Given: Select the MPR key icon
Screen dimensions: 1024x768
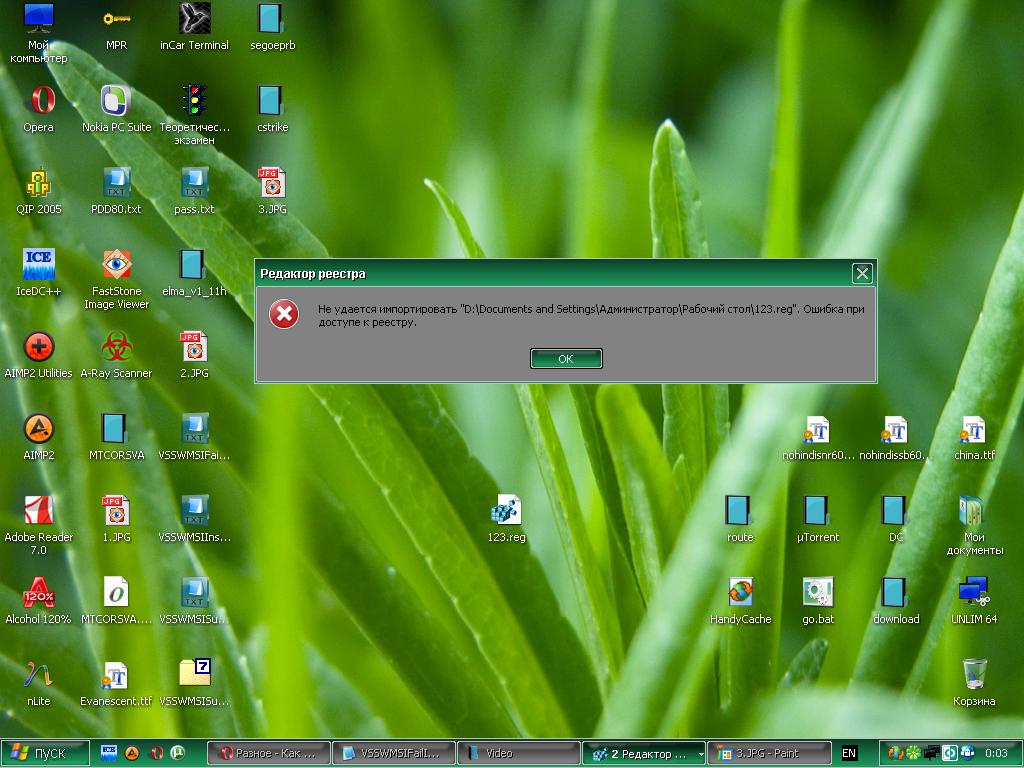Looking at the screenshot, I should pyautogui.click(x=116, y=27).
